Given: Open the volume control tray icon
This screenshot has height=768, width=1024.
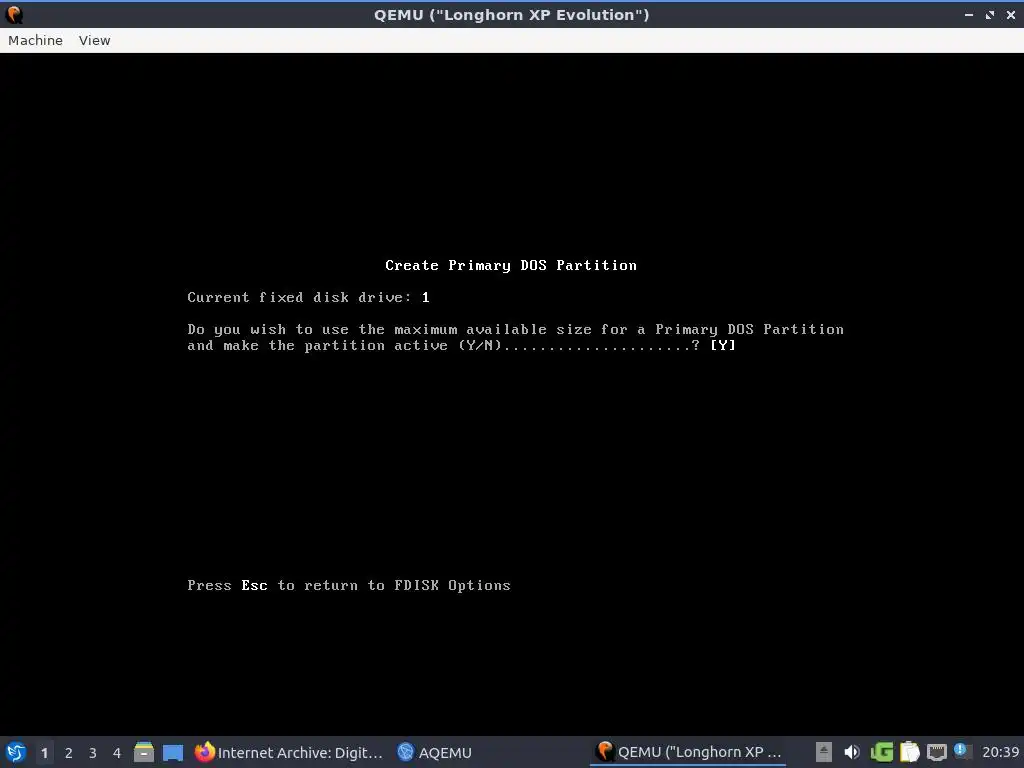Looking at the screenshot, I should tap(852, 752).
